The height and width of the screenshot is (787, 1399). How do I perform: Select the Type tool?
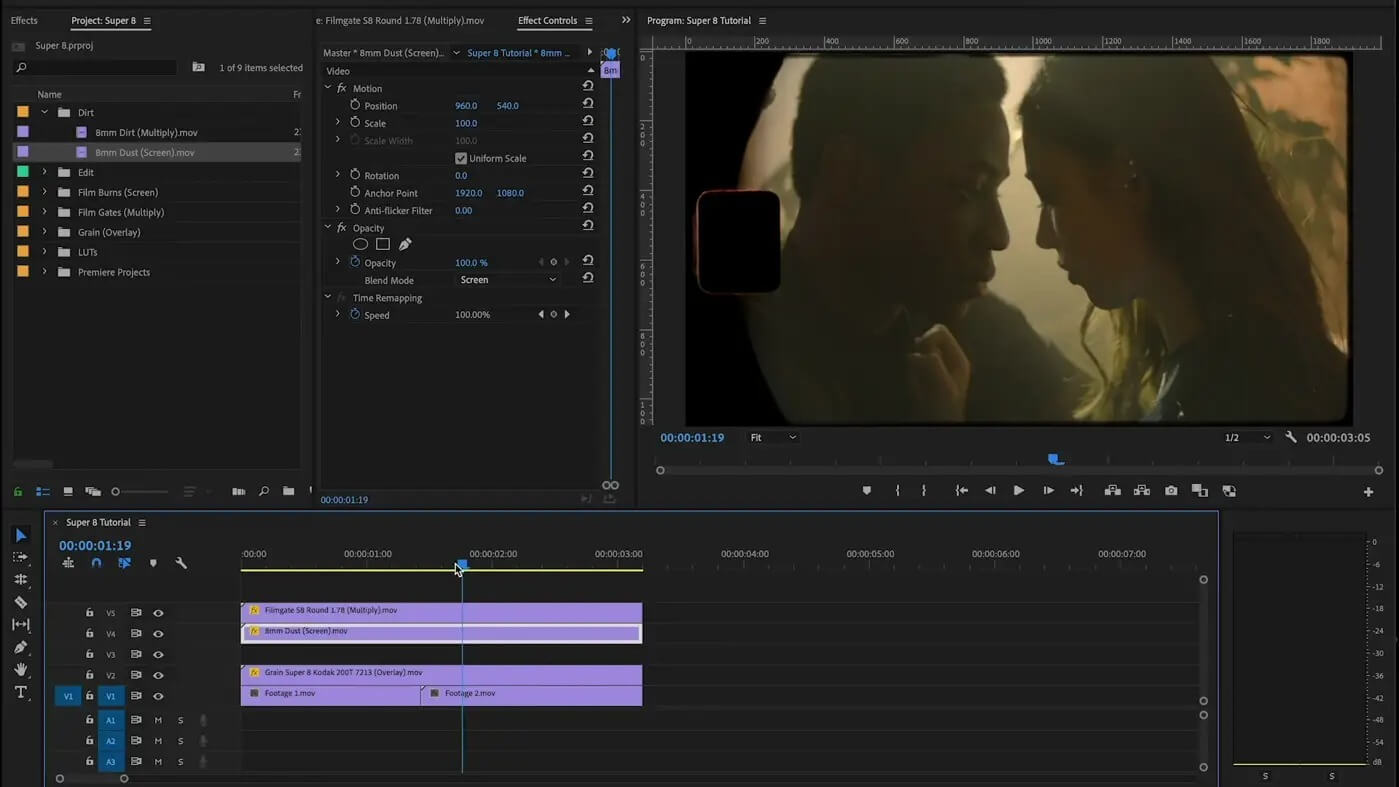(x=20, y=692)
